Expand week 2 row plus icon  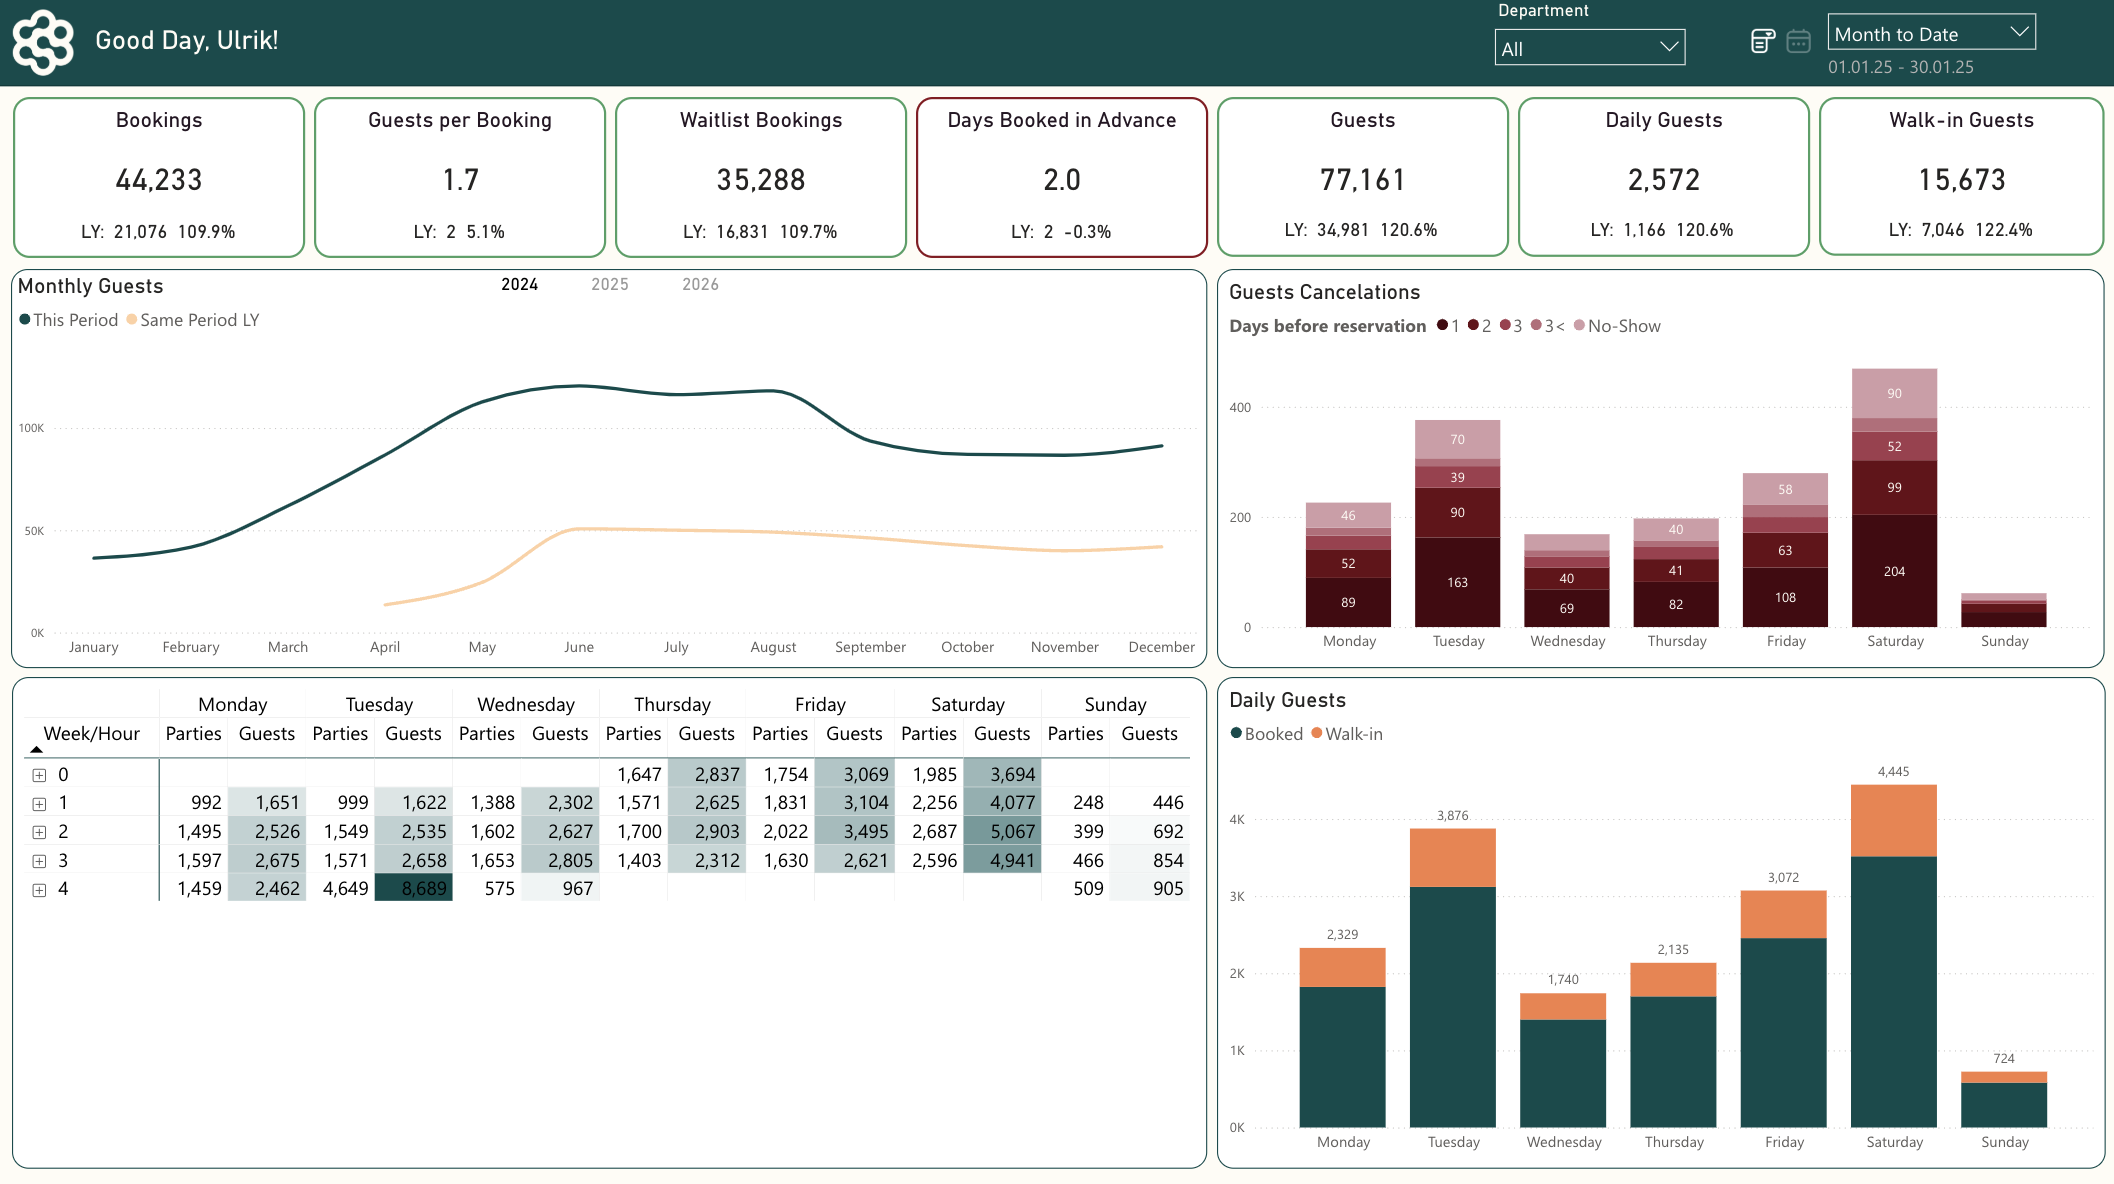(x=39, y=832)
